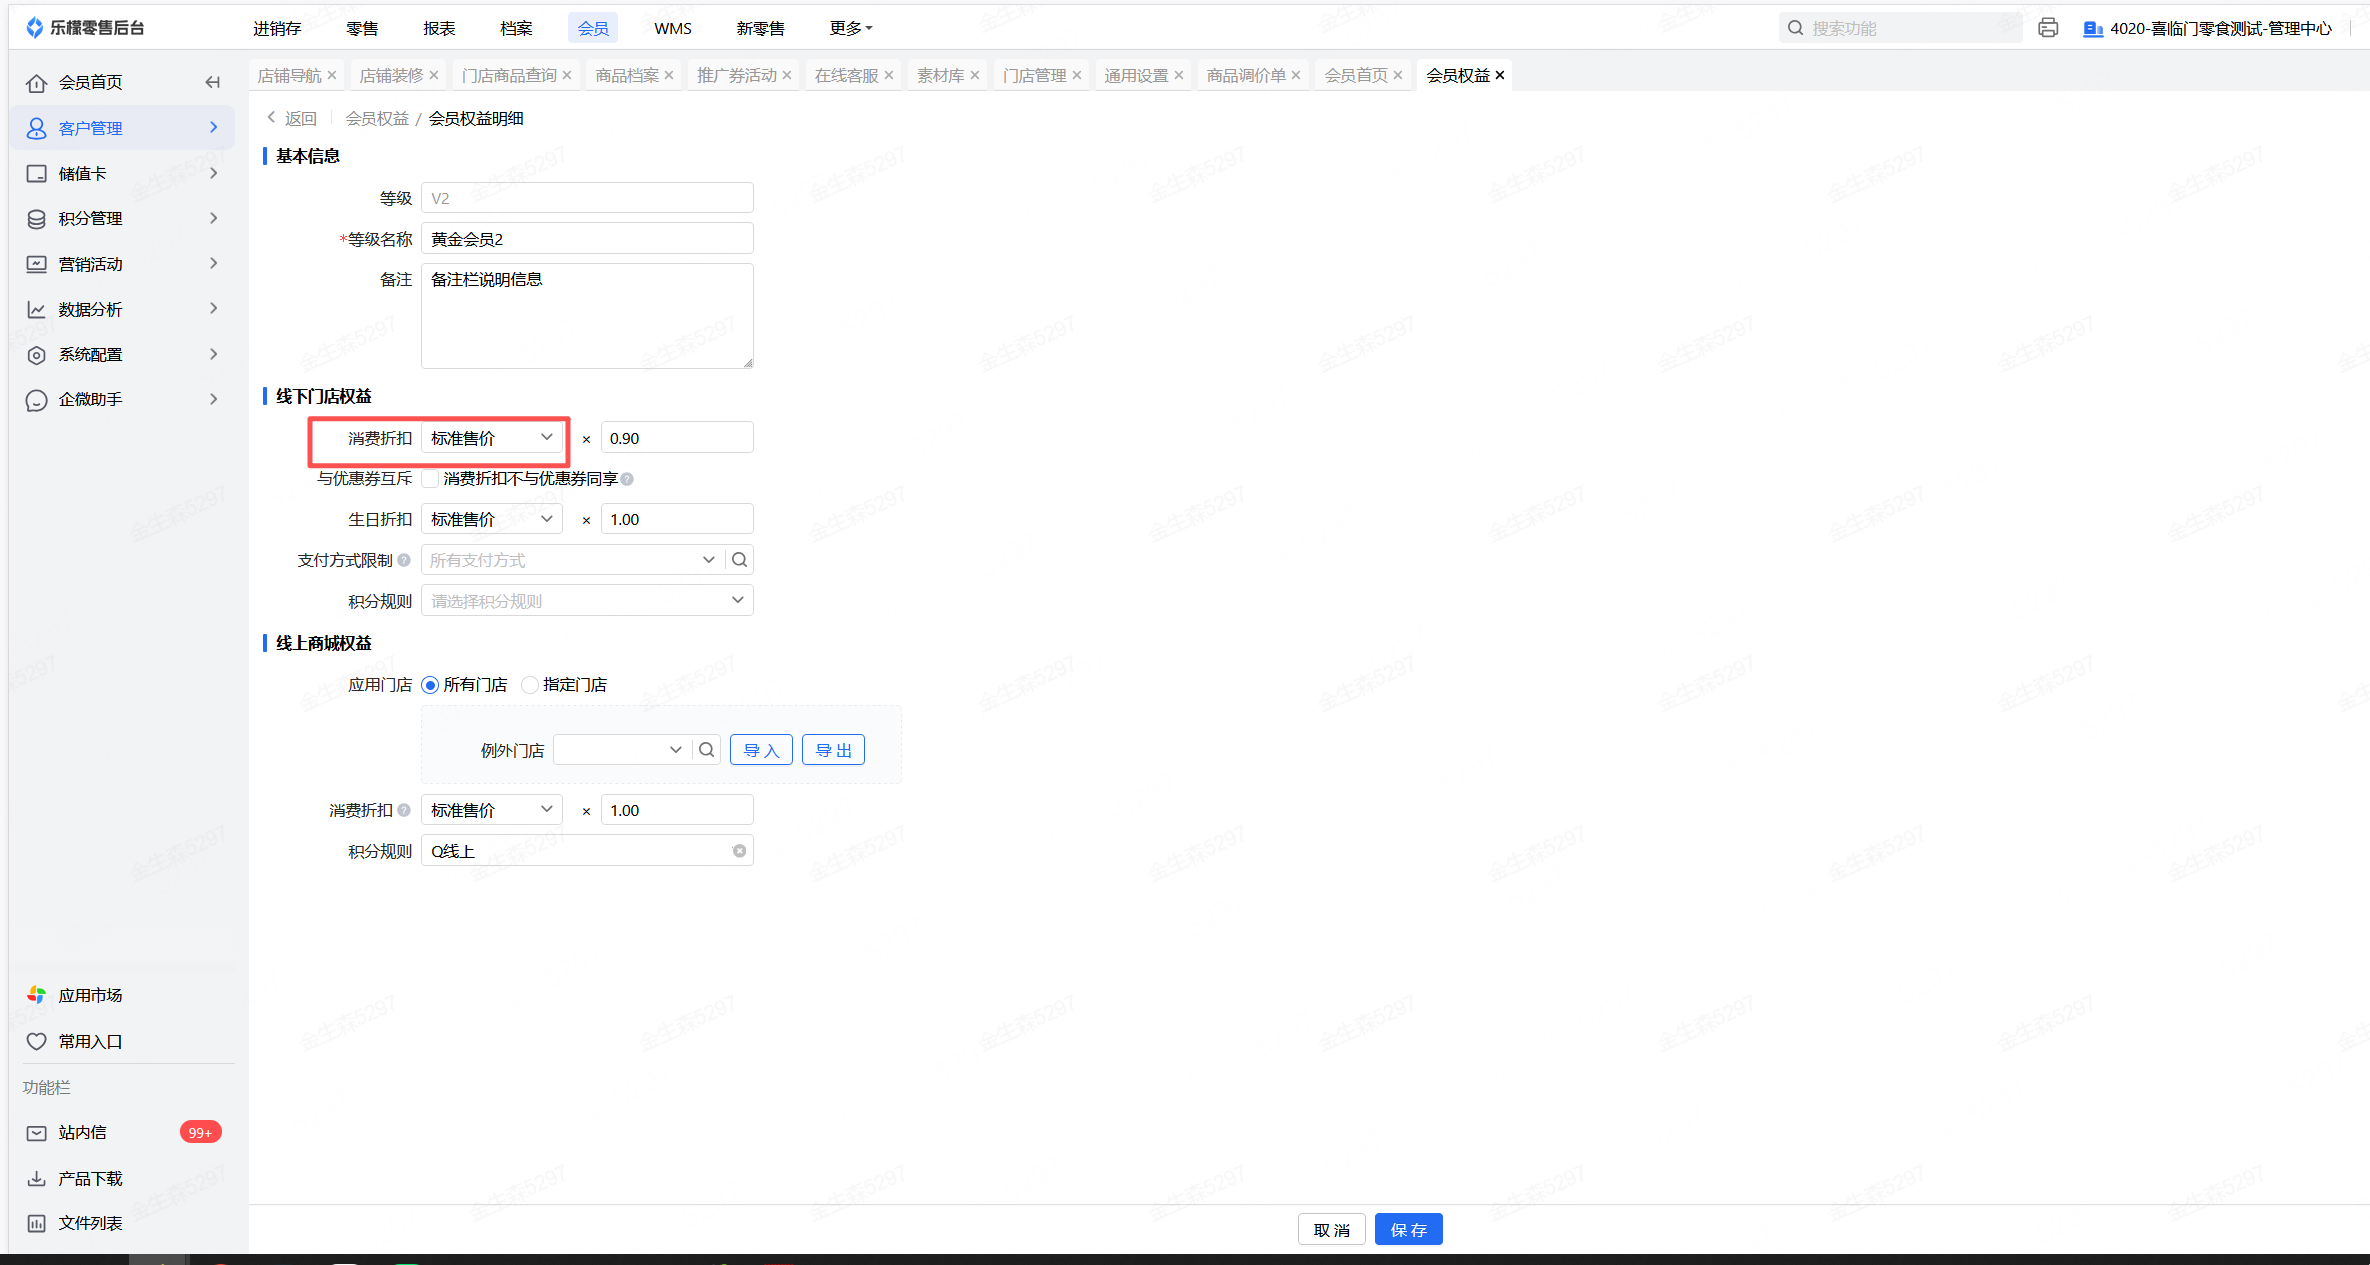Select 所有门店 radio option
Image resolution: width=2370 pixels, height=1265 pixels.
click(431, 685)
